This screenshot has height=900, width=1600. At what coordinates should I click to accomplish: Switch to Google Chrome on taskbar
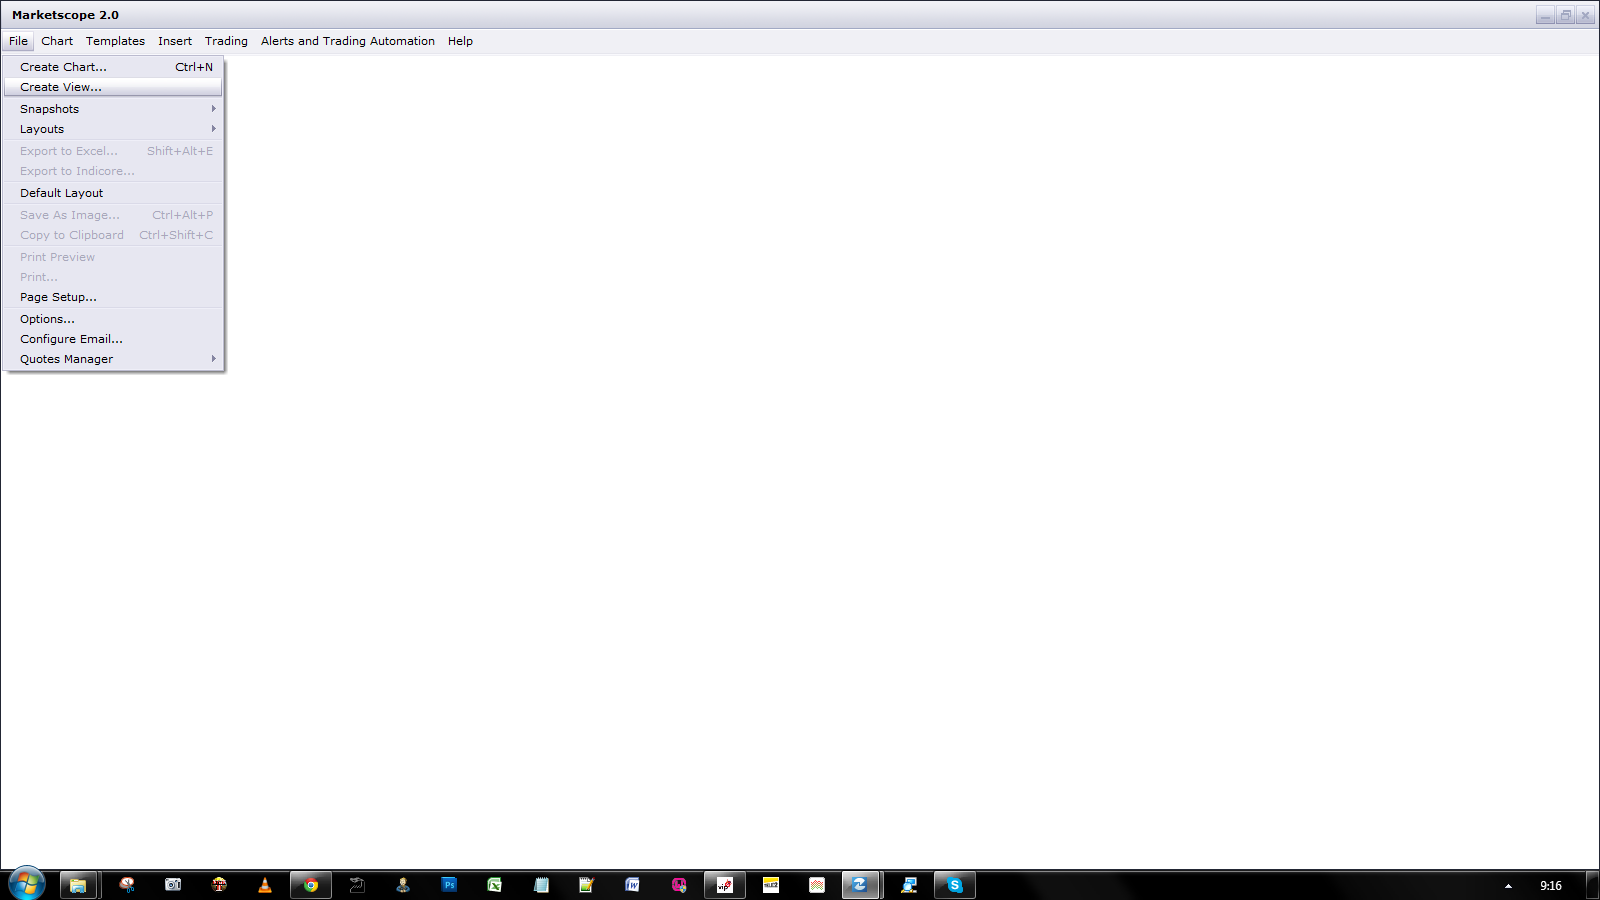pyautogui.click(x=311, y=885)
